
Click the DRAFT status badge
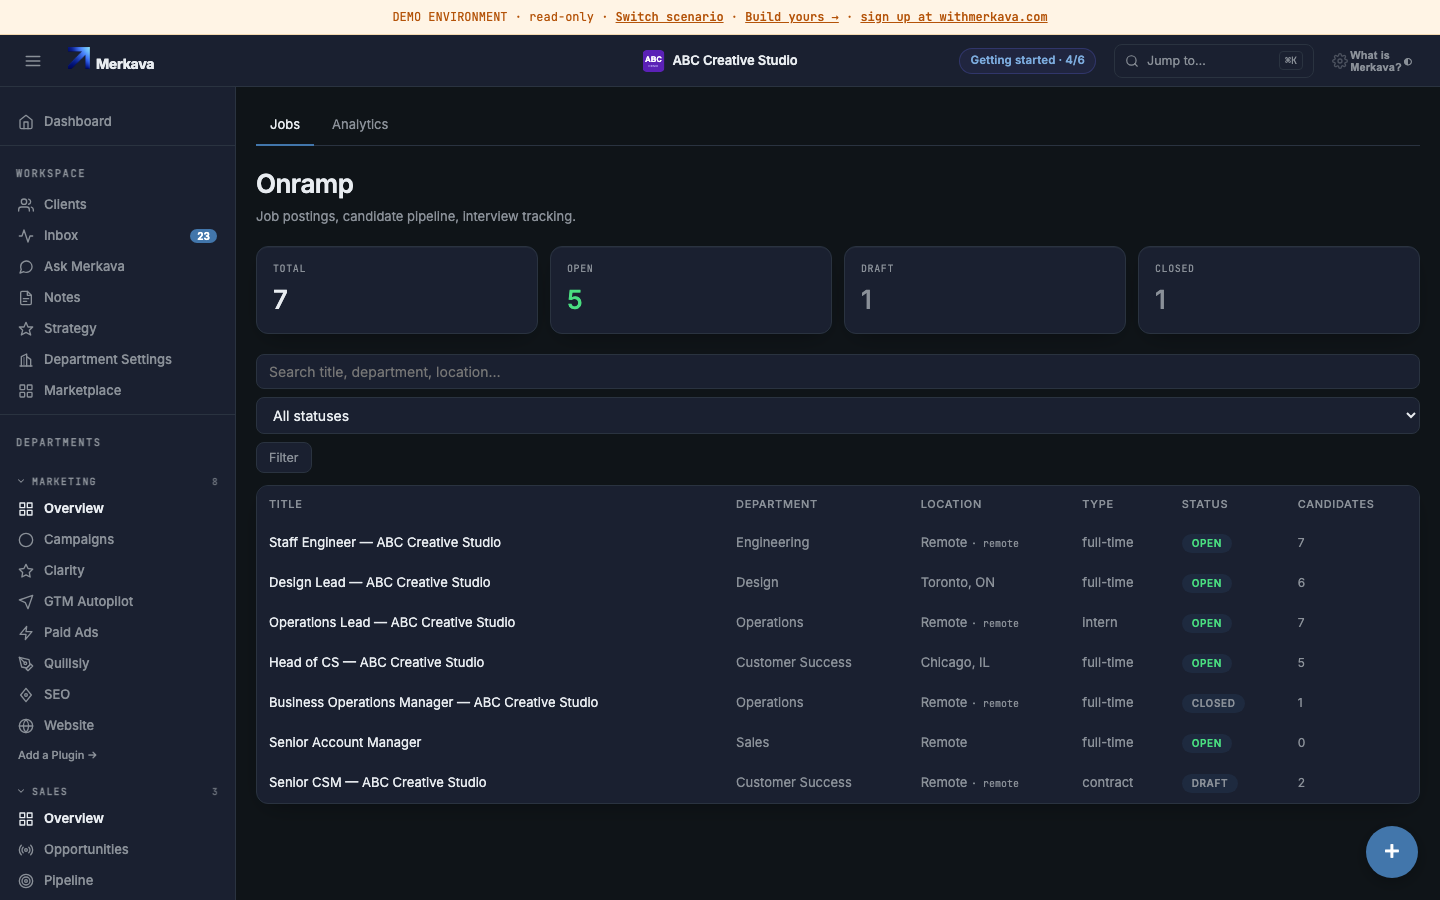coord(1210,783)
